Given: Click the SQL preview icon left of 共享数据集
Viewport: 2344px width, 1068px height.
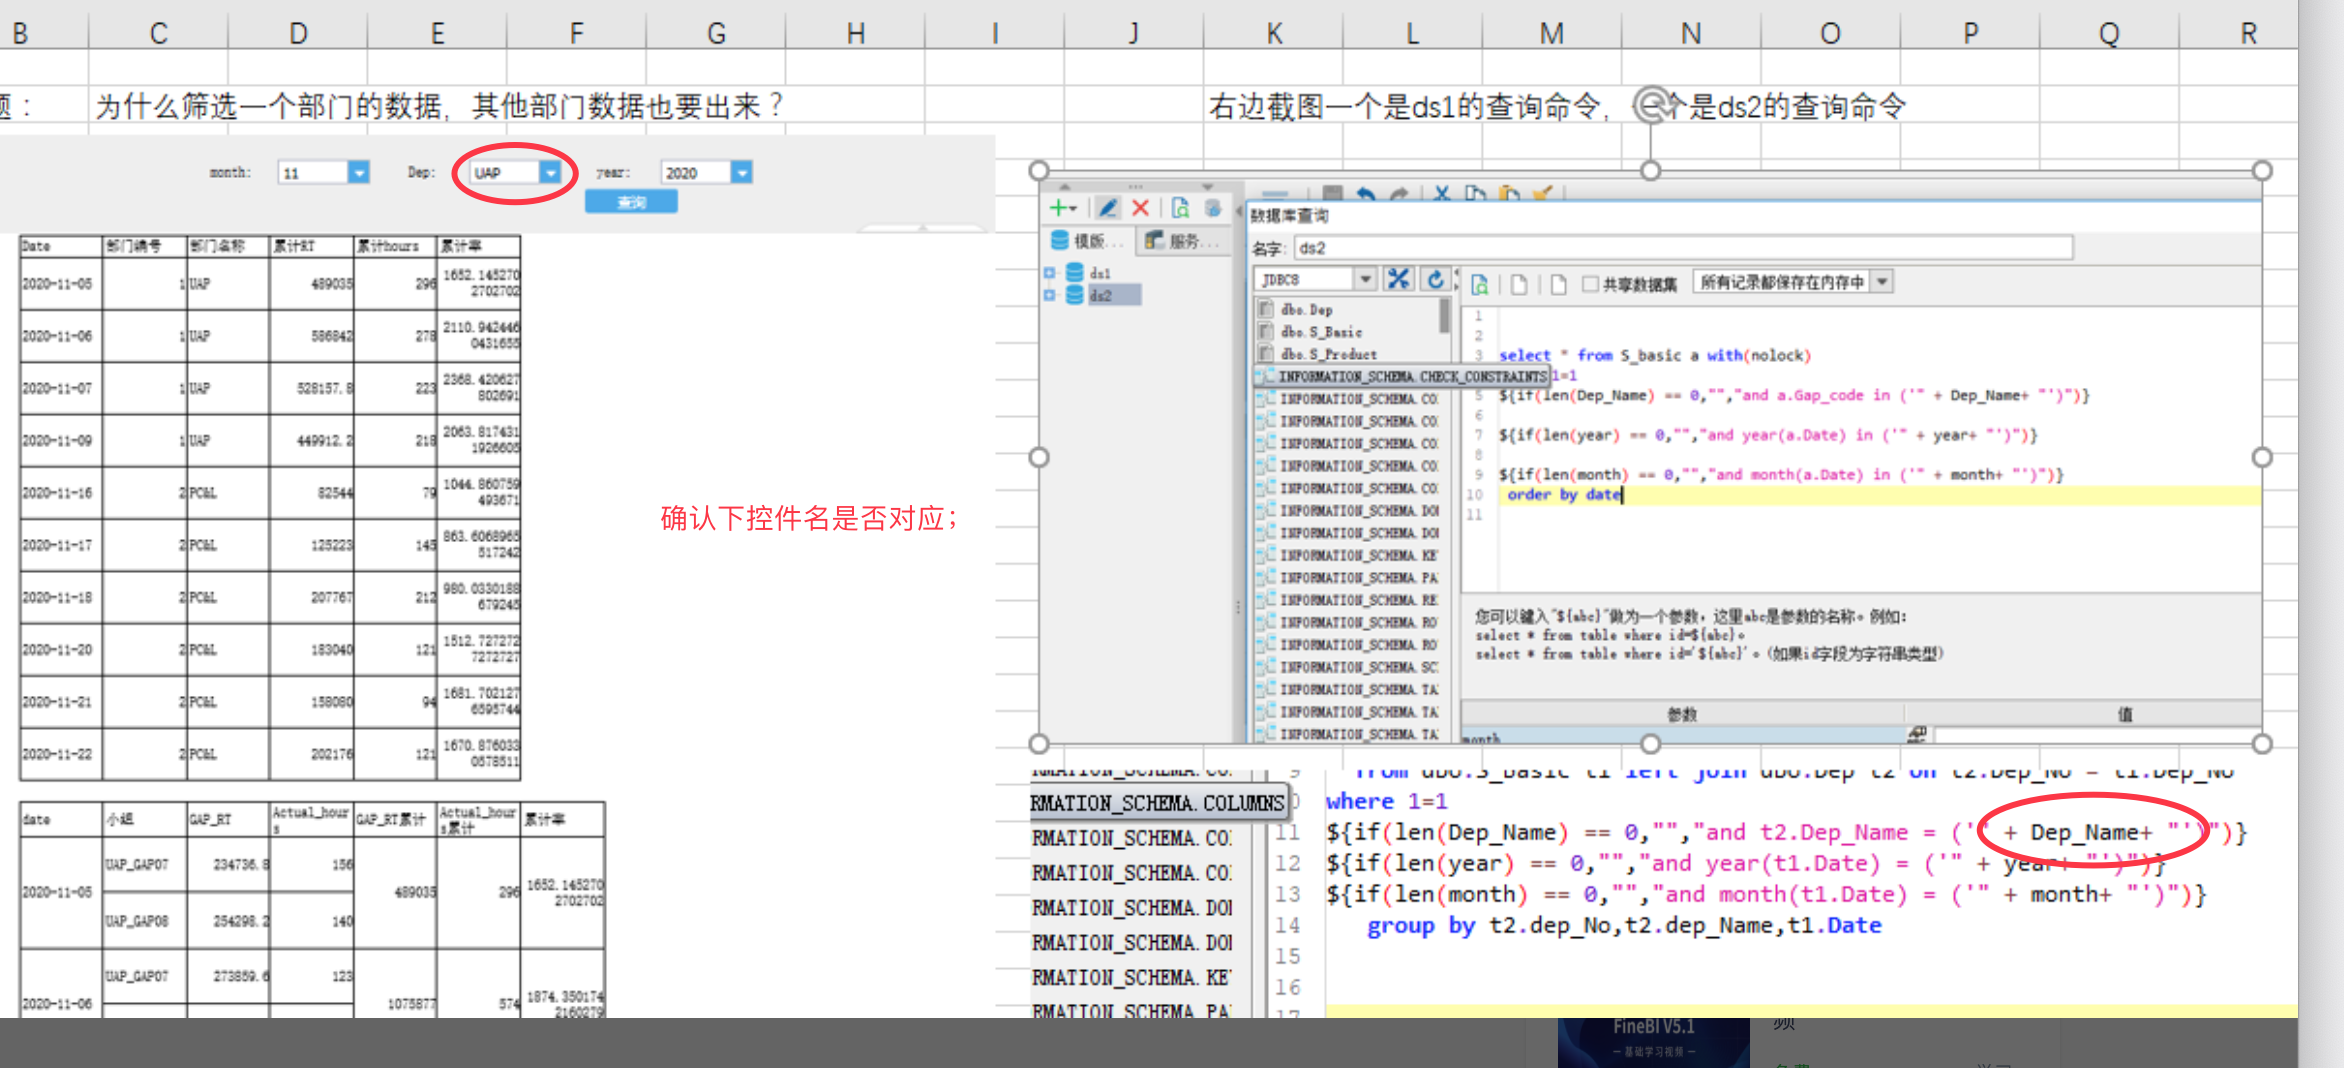Looking at the screenshot, I should pos(1480,284).
